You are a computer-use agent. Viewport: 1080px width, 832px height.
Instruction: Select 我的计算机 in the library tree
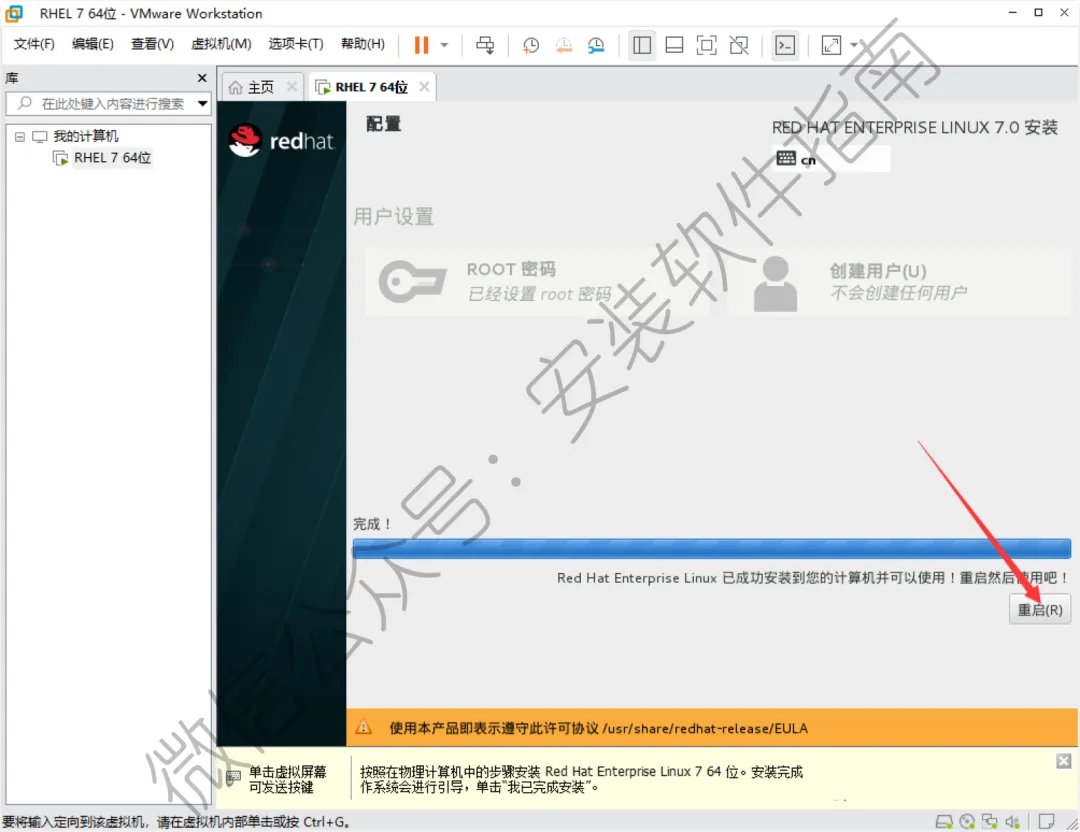pyautogui.click(x=85, y=136)
